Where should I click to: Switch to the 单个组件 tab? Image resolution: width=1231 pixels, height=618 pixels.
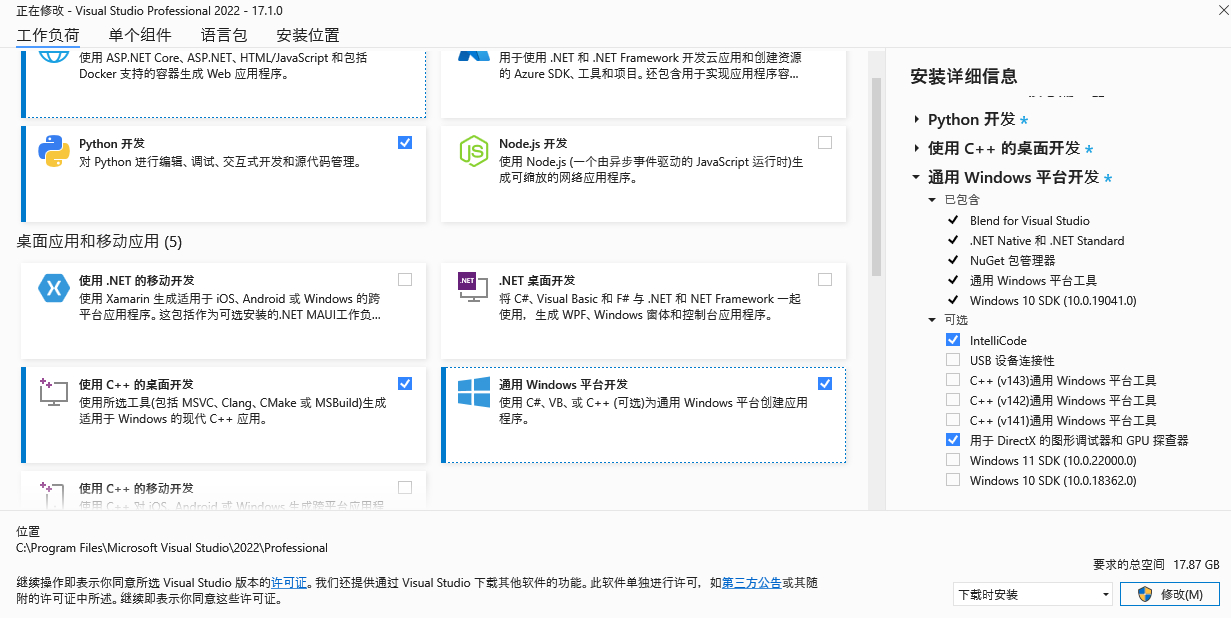(140, 35)
